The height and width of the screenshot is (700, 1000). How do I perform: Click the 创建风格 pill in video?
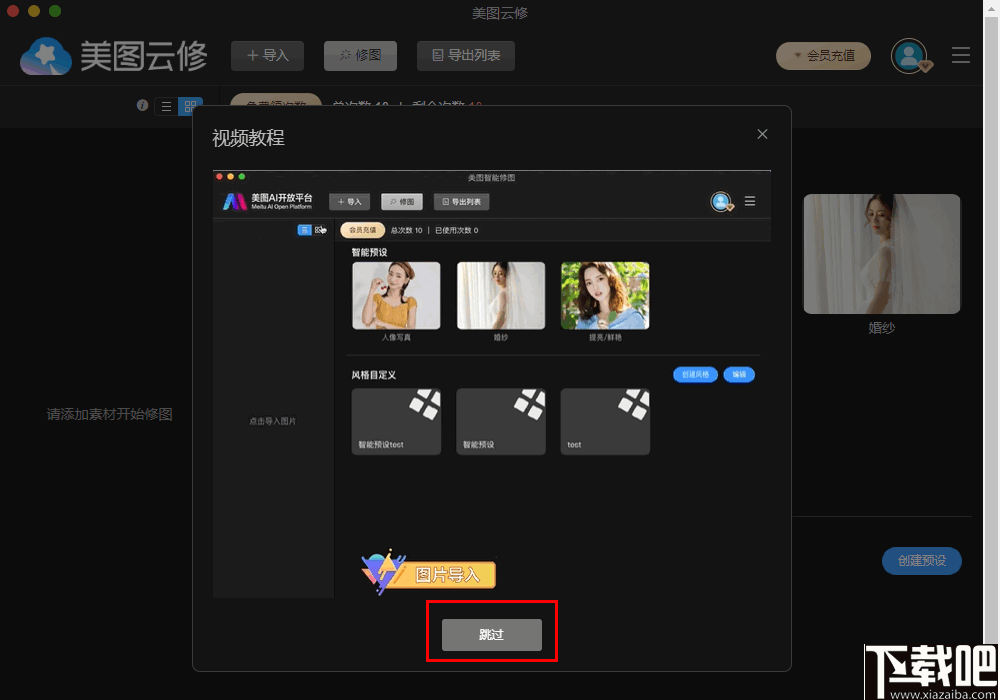[695, 375]
